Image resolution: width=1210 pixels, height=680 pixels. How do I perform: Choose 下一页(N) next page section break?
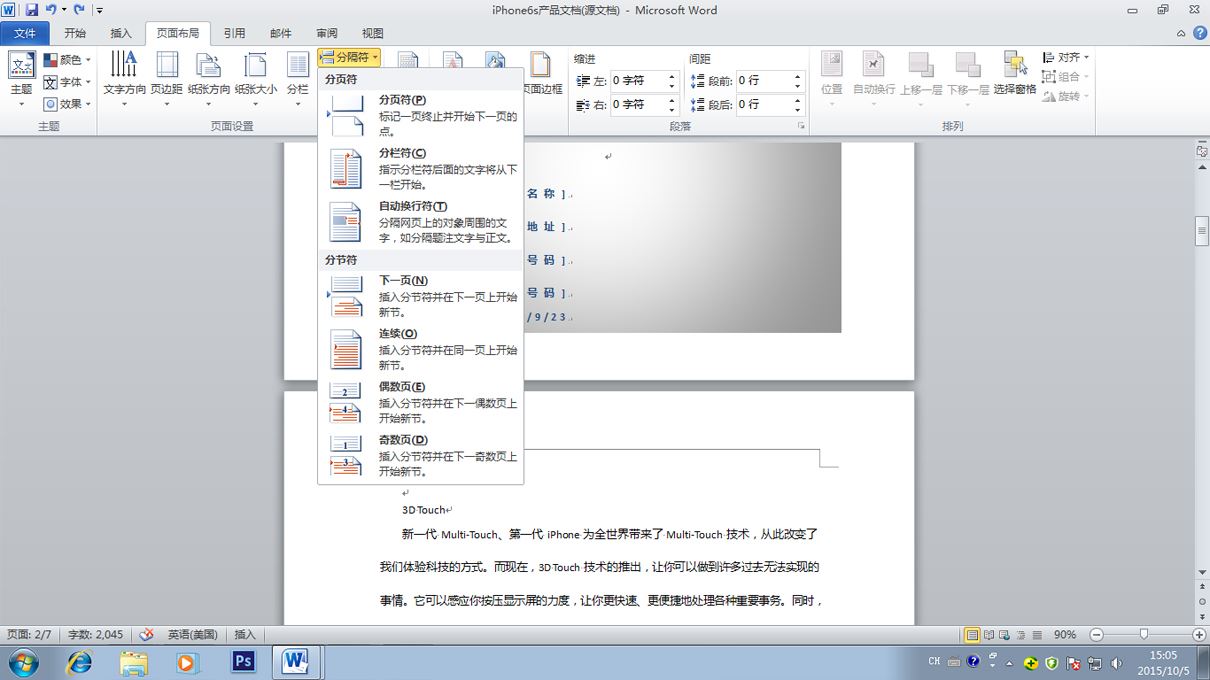coord(421,296)
